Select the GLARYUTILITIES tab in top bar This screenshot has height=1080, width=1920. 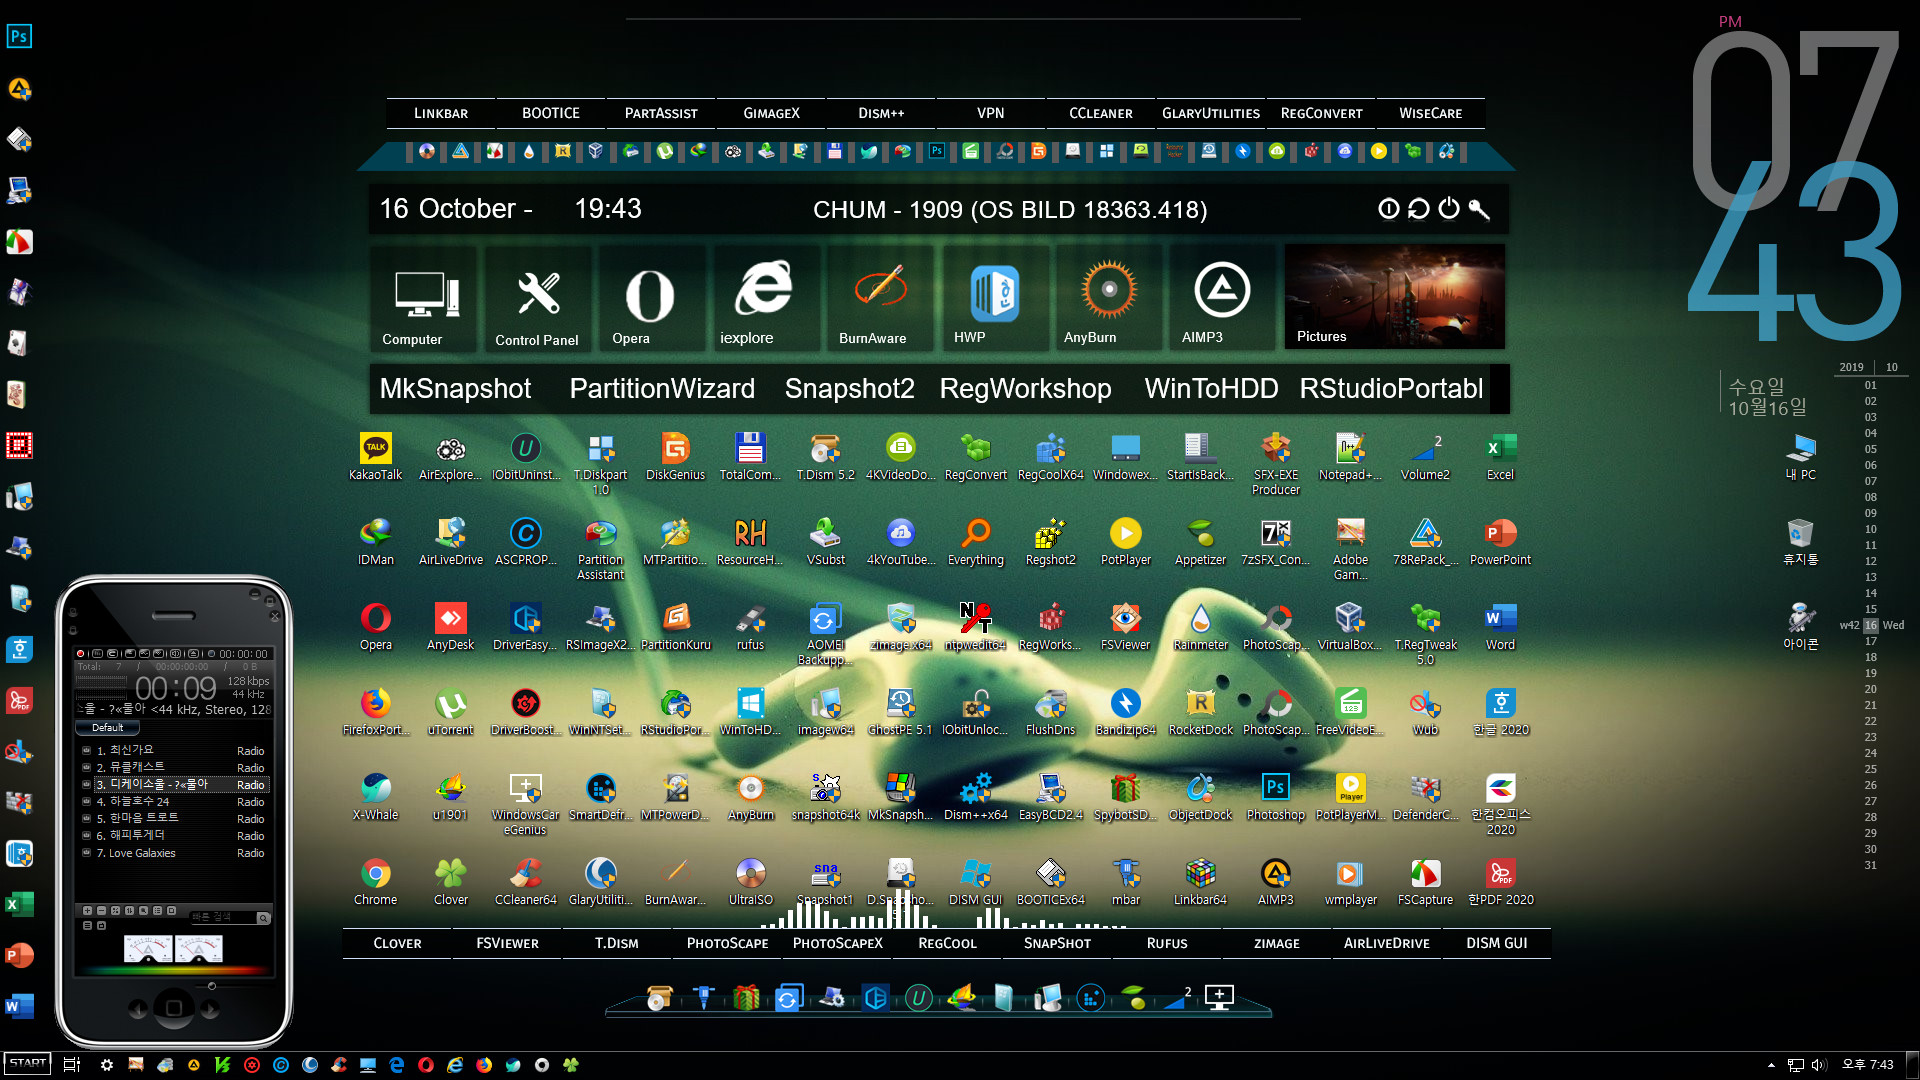1211,113
